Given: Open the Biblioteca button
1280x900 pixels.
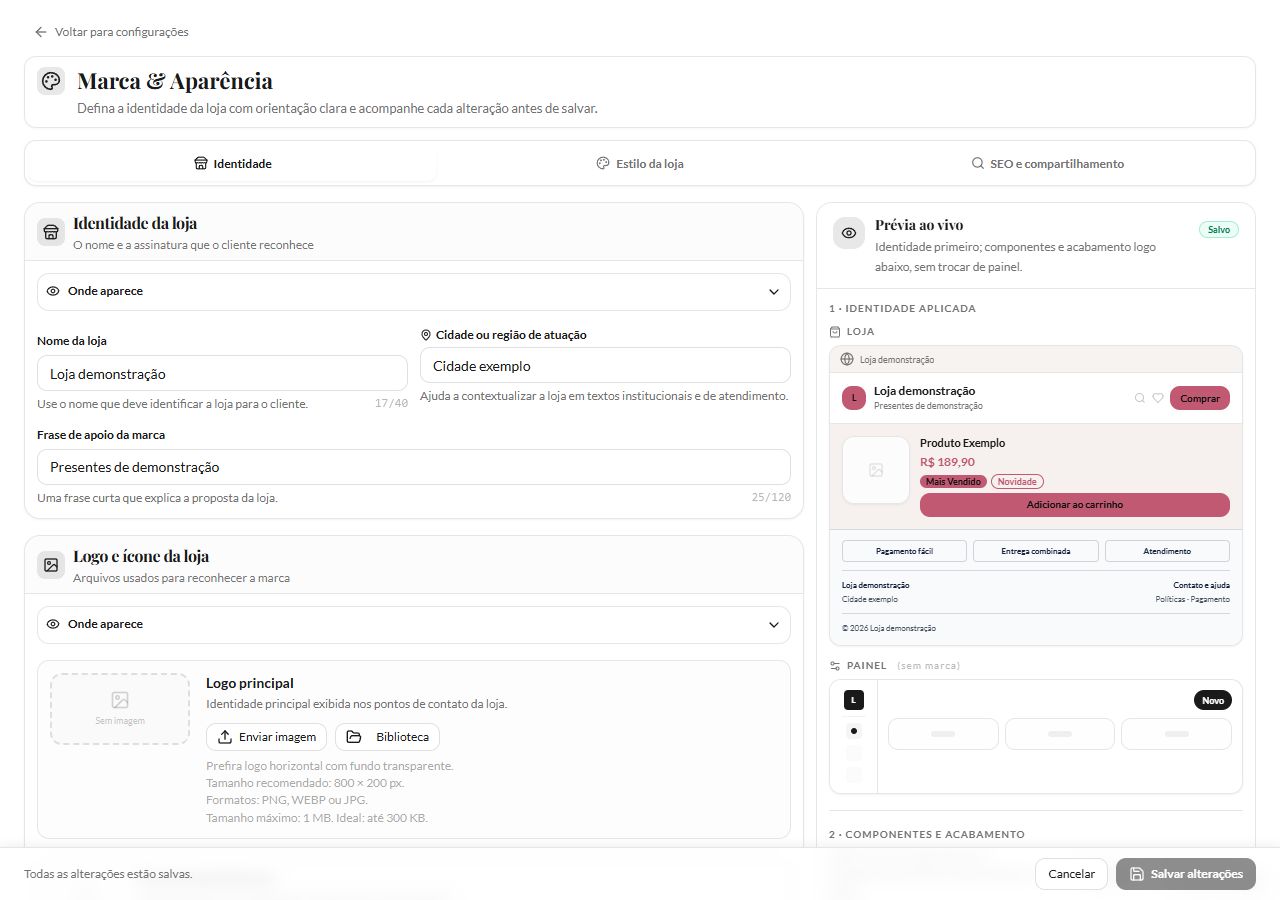Looking at the screenshot, I should coord(387,737).
